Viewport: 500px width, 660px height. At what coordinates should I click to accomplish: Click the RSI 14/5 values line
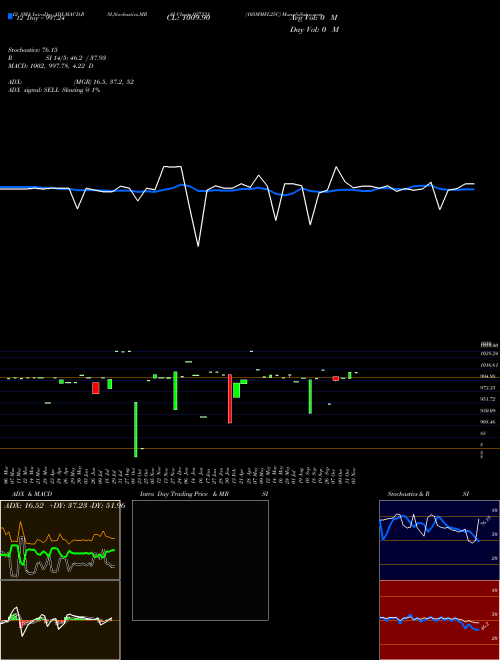coord(57,58)
